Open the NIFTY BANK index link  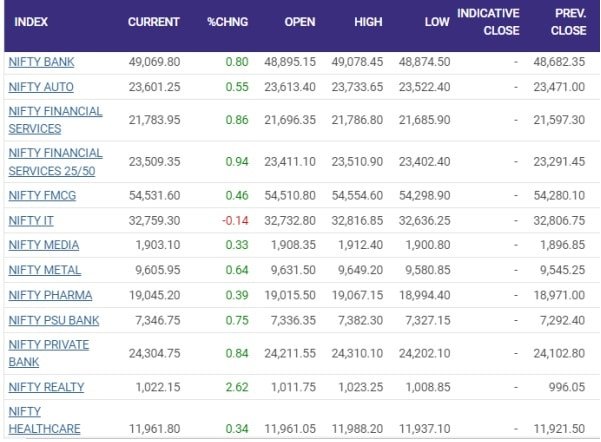41,62
